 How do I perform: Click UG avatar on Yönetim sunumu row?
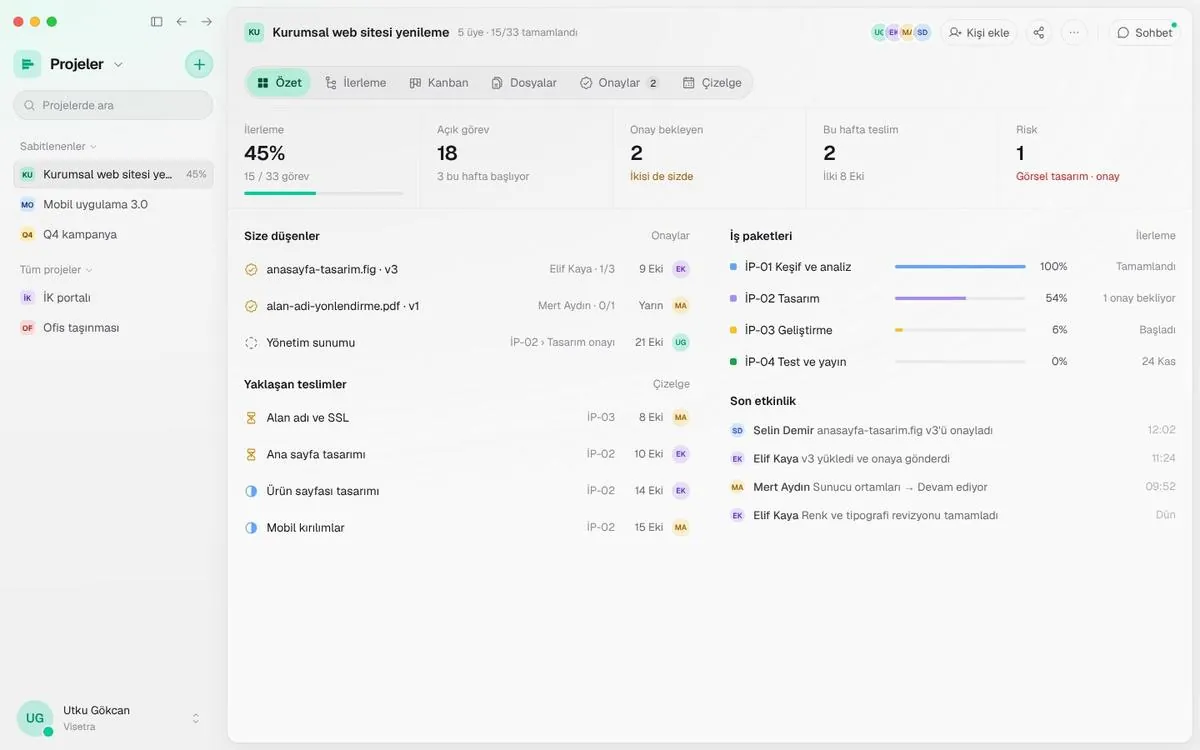pyautogui.click(x=681, y=342)
